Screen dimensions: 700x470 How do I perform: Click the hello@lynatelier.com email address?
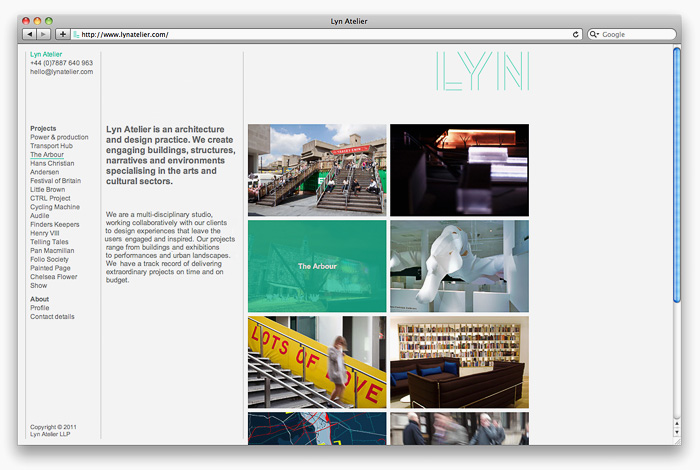(62, 71)
